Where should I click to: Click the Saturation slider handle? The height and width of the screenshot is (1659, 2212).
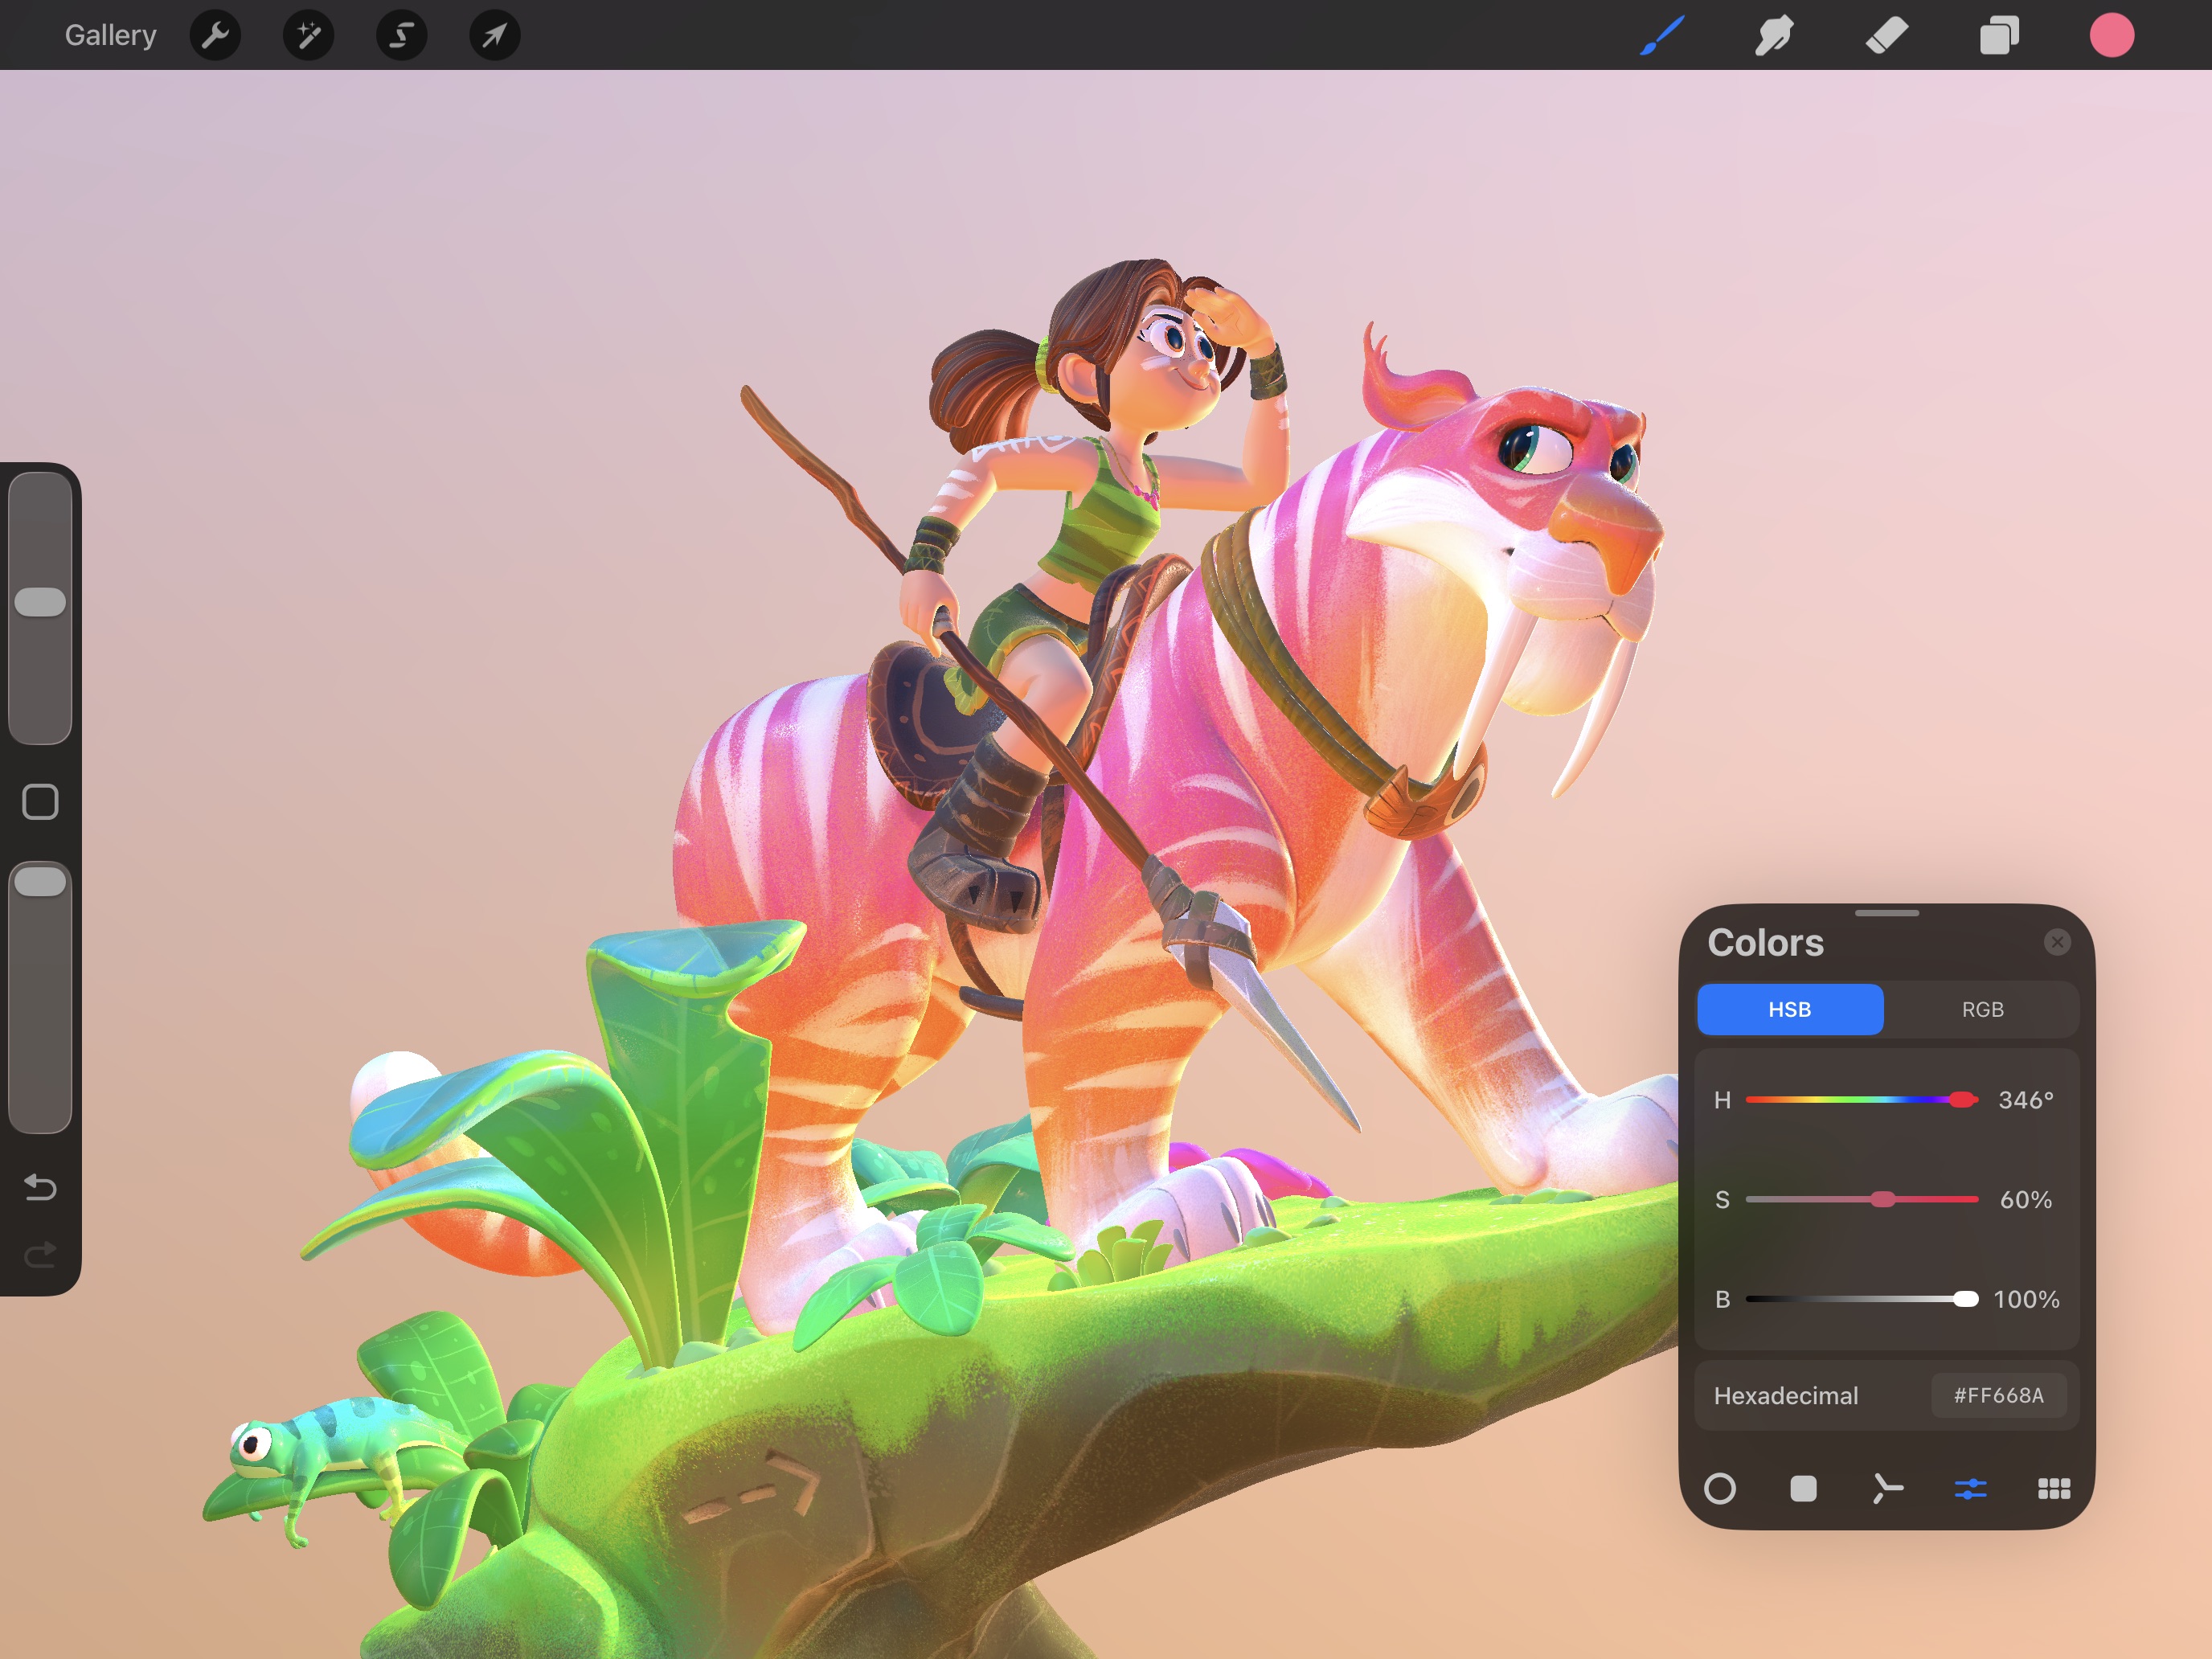[x=1883, y=1199]
